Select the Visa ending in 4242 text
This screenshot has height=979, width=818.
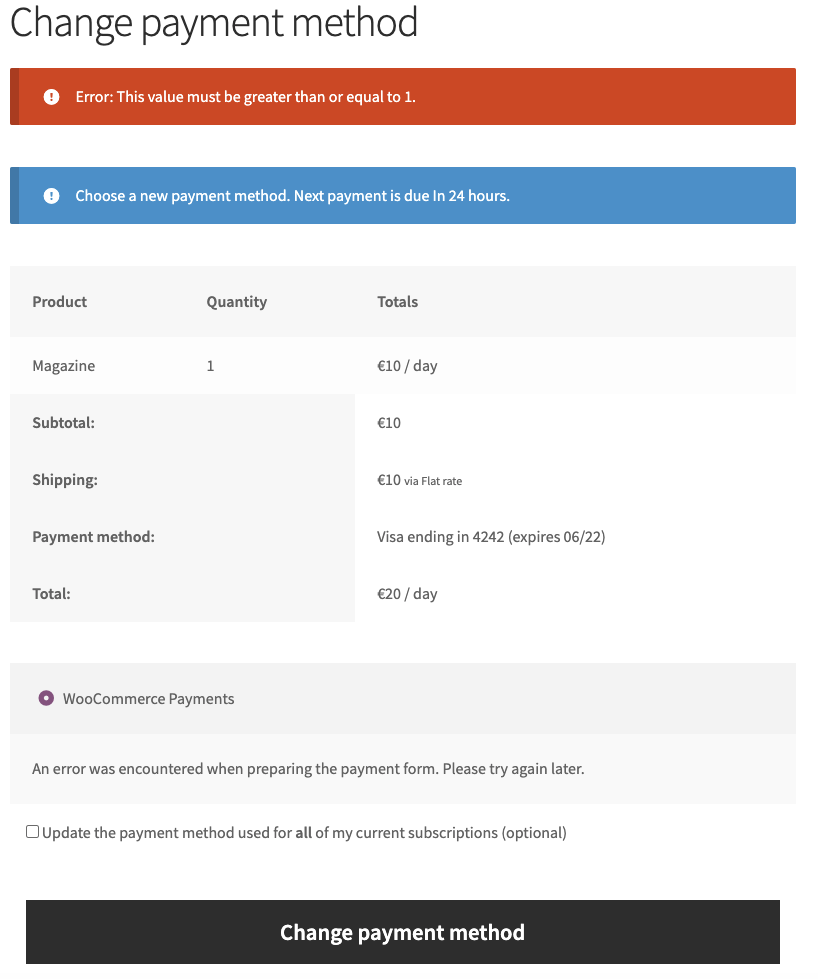(x=490, y=536)
